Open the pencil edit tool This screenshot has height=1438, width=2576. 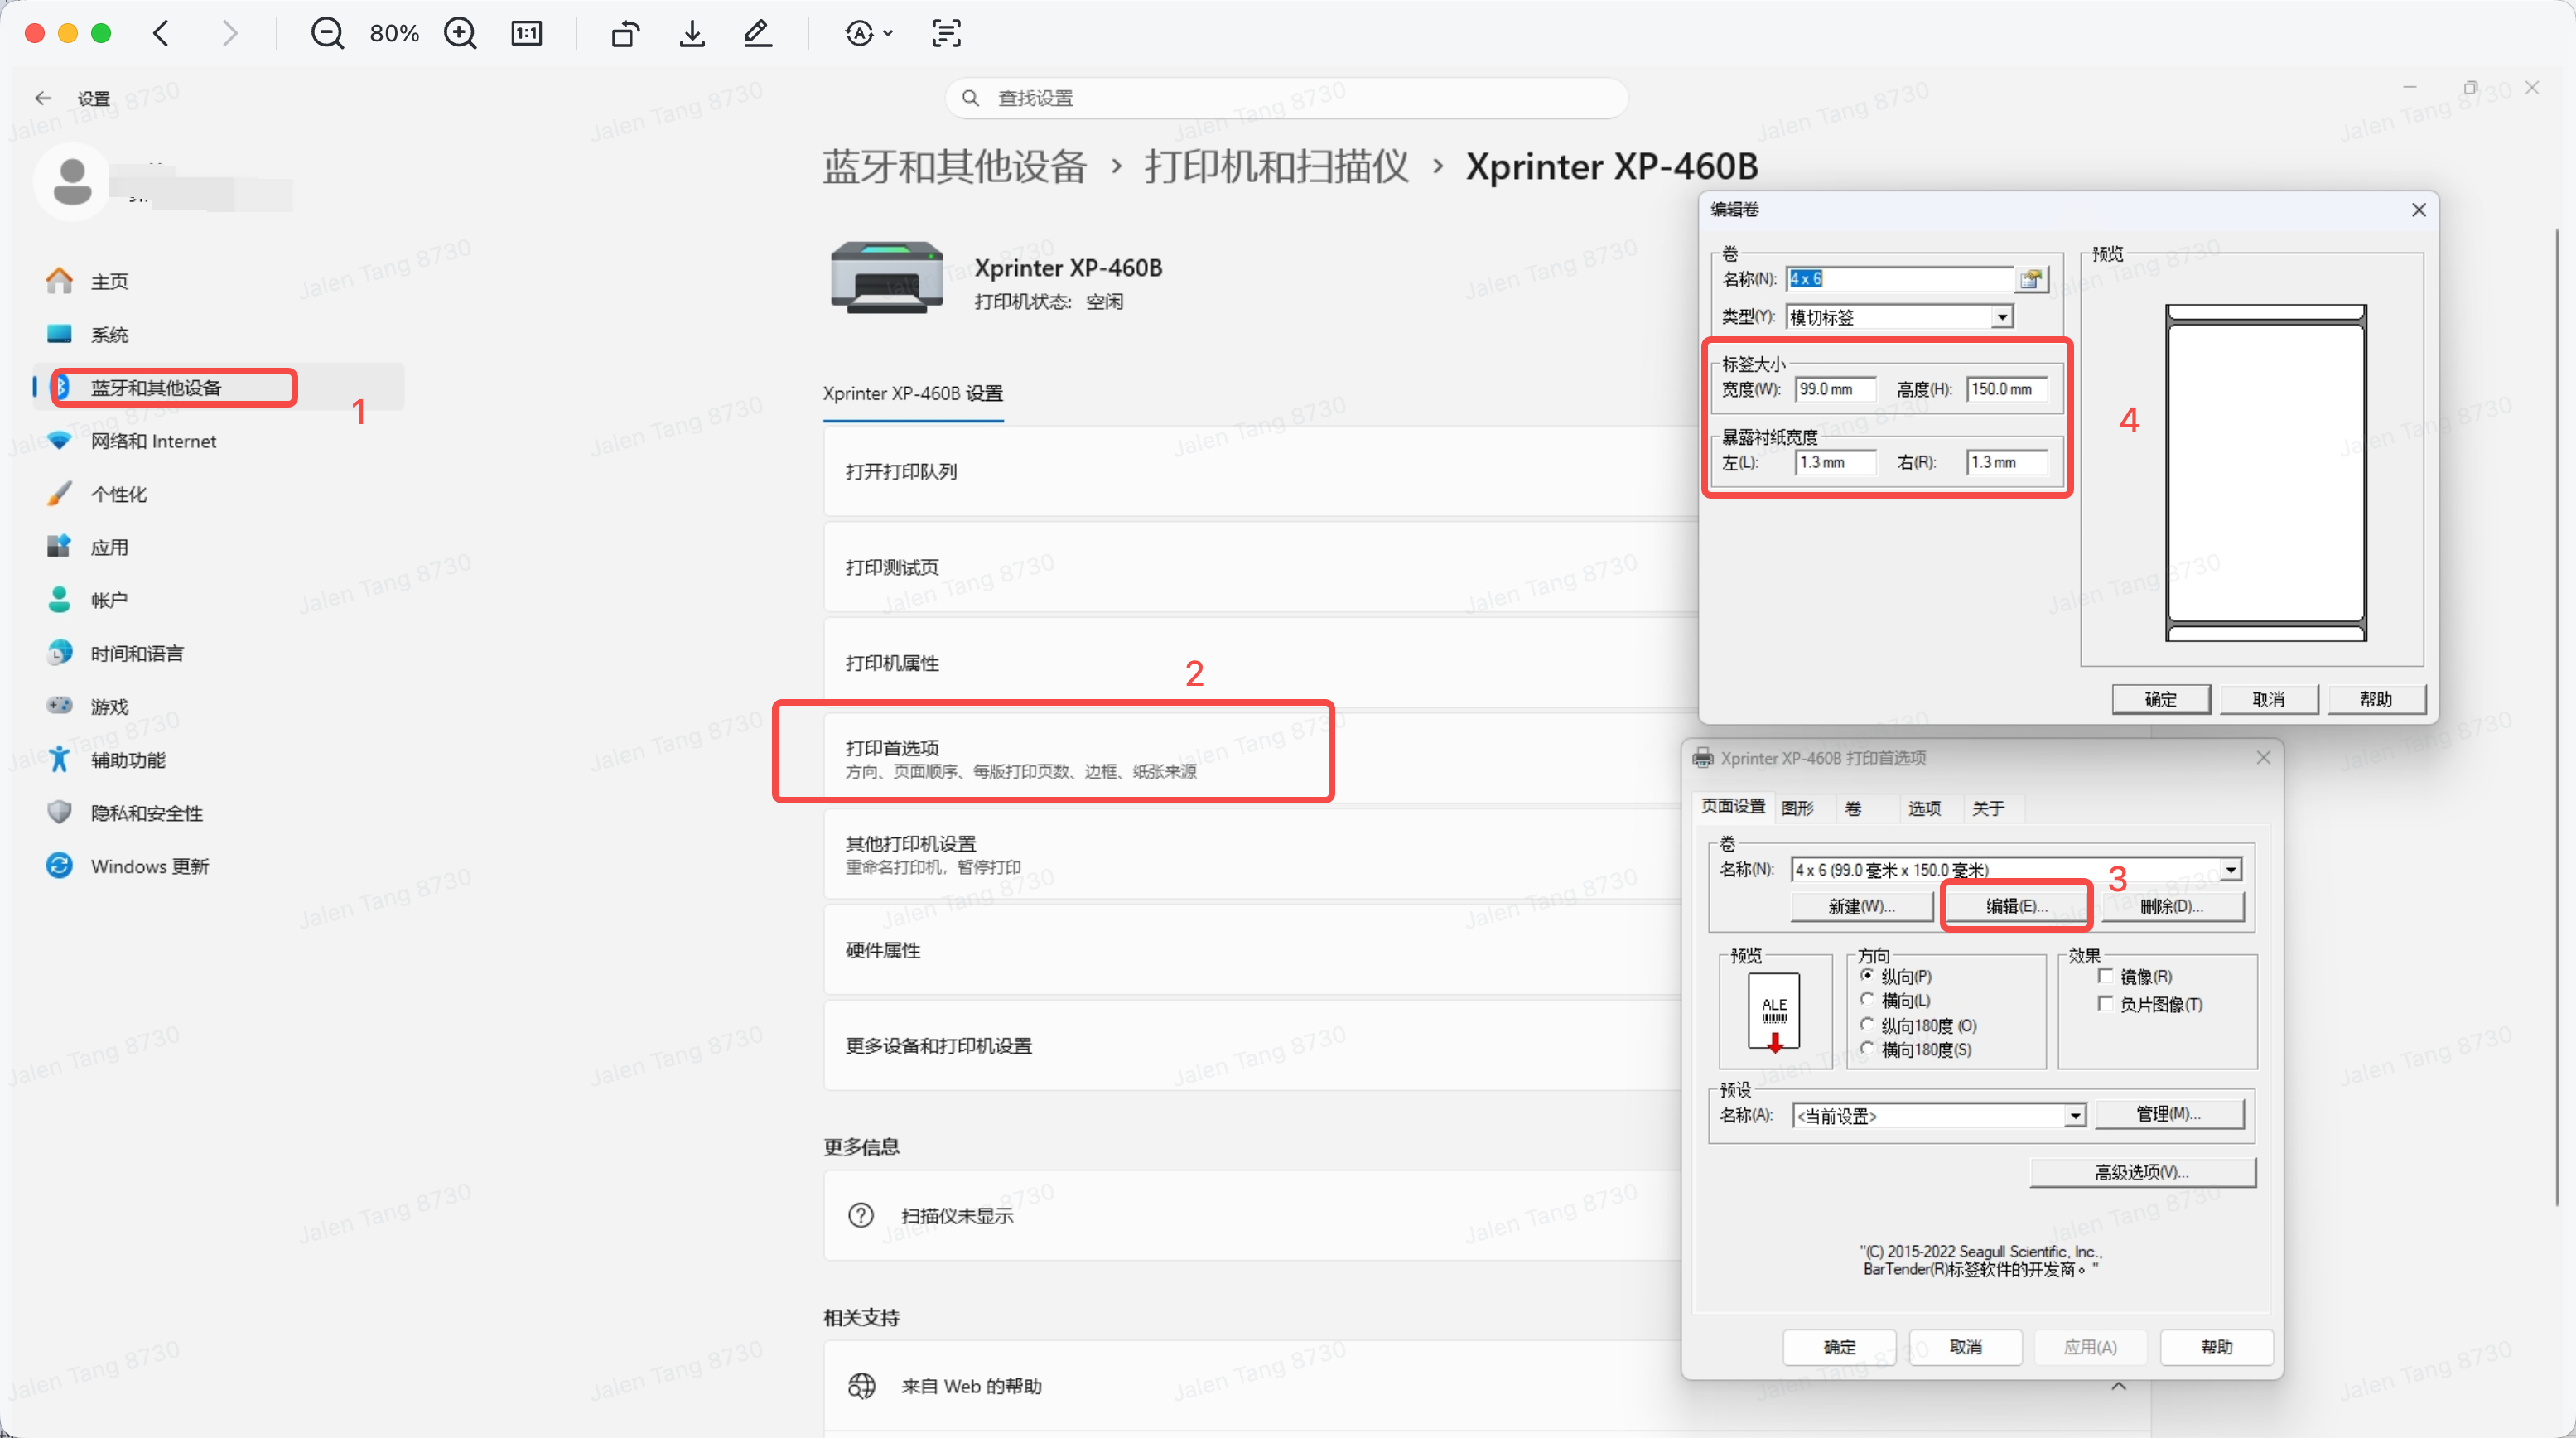coord(758,33)
